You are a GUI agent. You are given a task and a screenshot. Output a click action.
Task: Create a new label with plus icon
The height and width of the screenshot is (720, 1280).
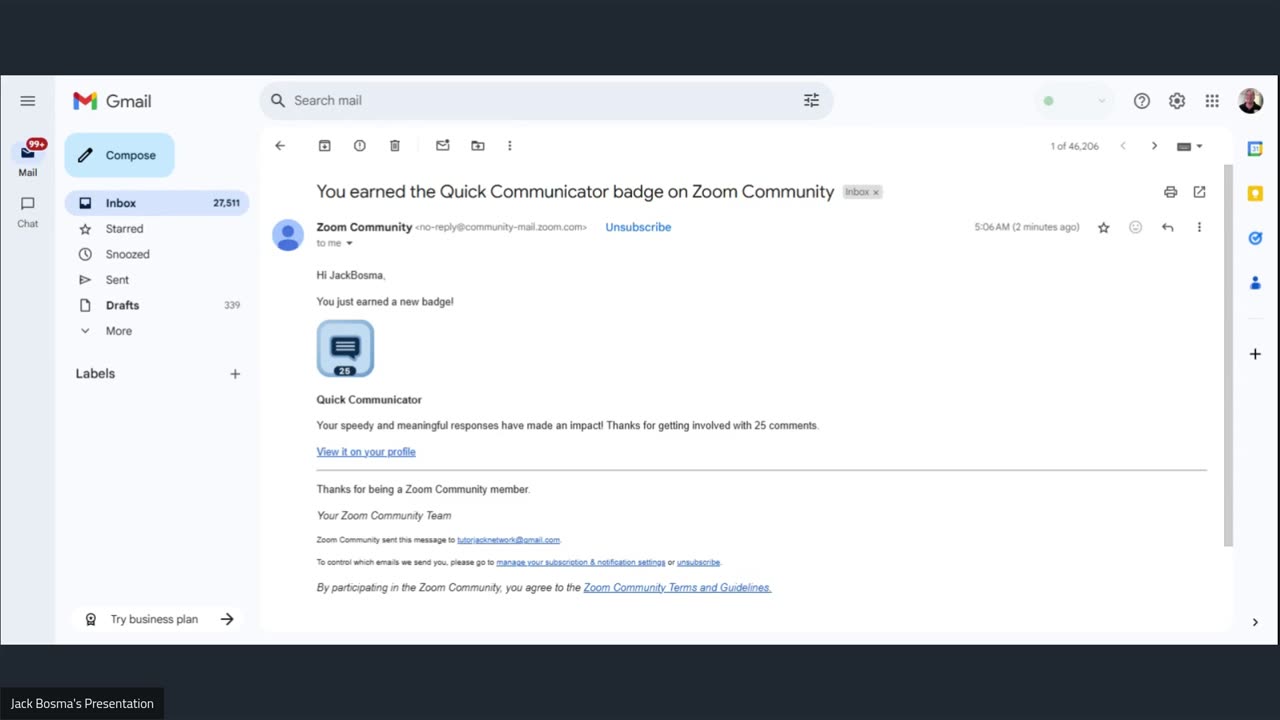[x=235, y=374]
